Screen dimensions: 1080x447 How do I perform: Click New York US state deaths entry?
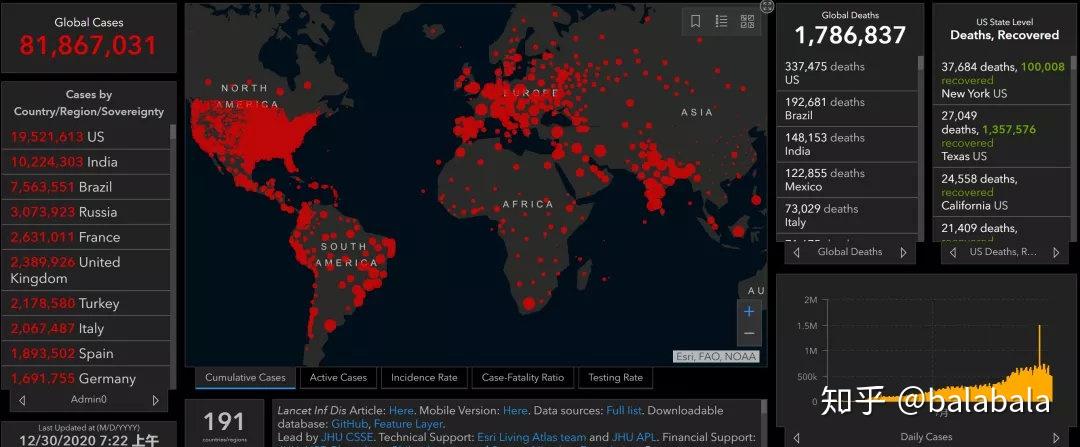(x=1002, y=80)
